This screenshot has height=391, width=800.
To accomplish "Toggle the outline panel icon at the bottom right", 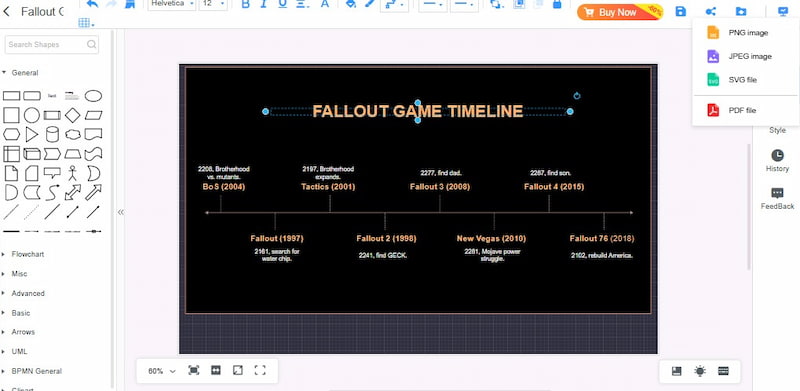I will point(677,371).
